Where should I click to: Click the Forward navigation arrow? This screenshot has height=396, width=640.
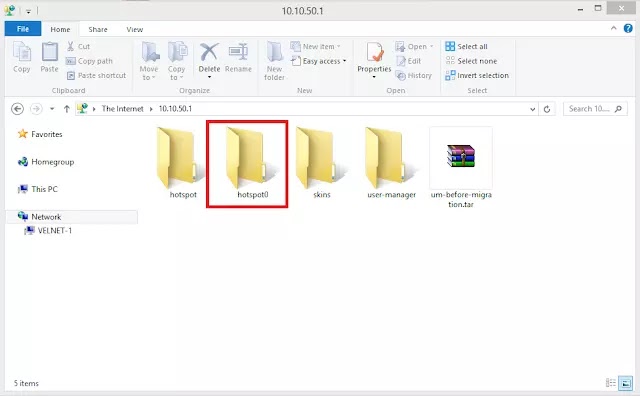[36, 109]
